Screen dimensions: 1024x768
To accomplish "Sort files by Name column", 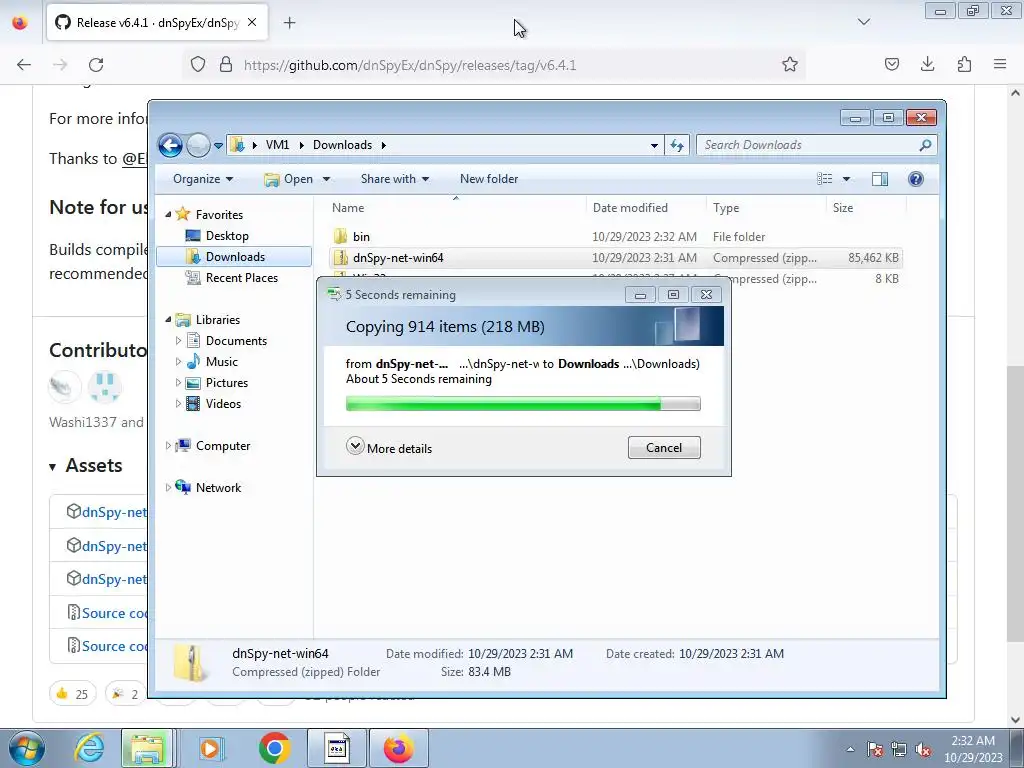I will click(x=456, y=208).
